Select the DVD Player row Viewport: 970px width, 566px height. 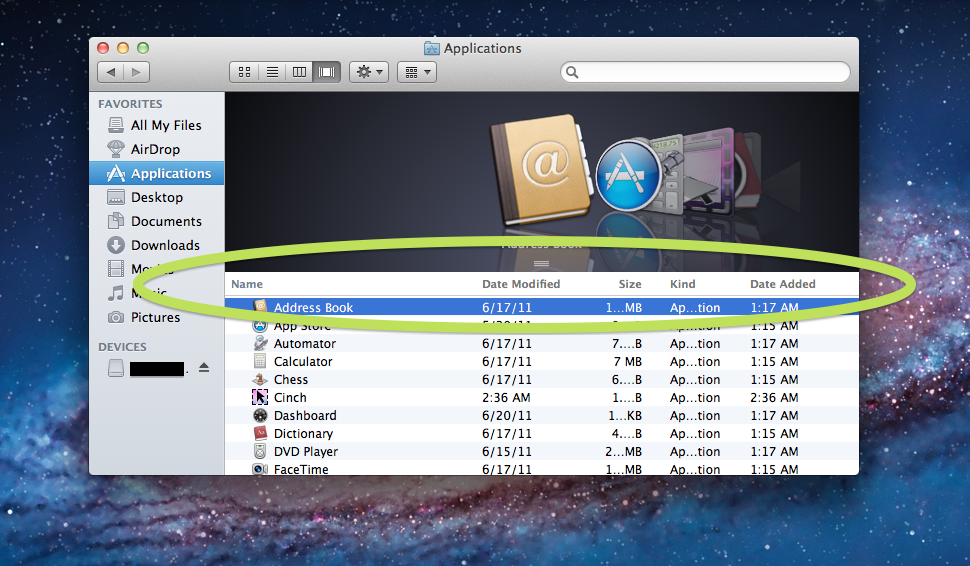pyautogui.click(x=542, y=451)
